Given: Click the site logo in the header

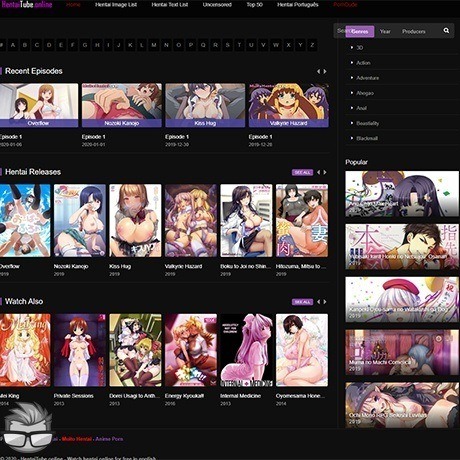Looking at the screenshot, I should 27,4.
